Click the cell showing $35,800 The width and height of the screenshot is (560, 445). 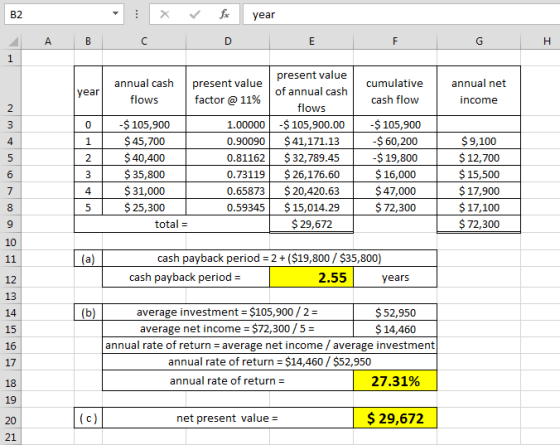[x=144, y=174]
